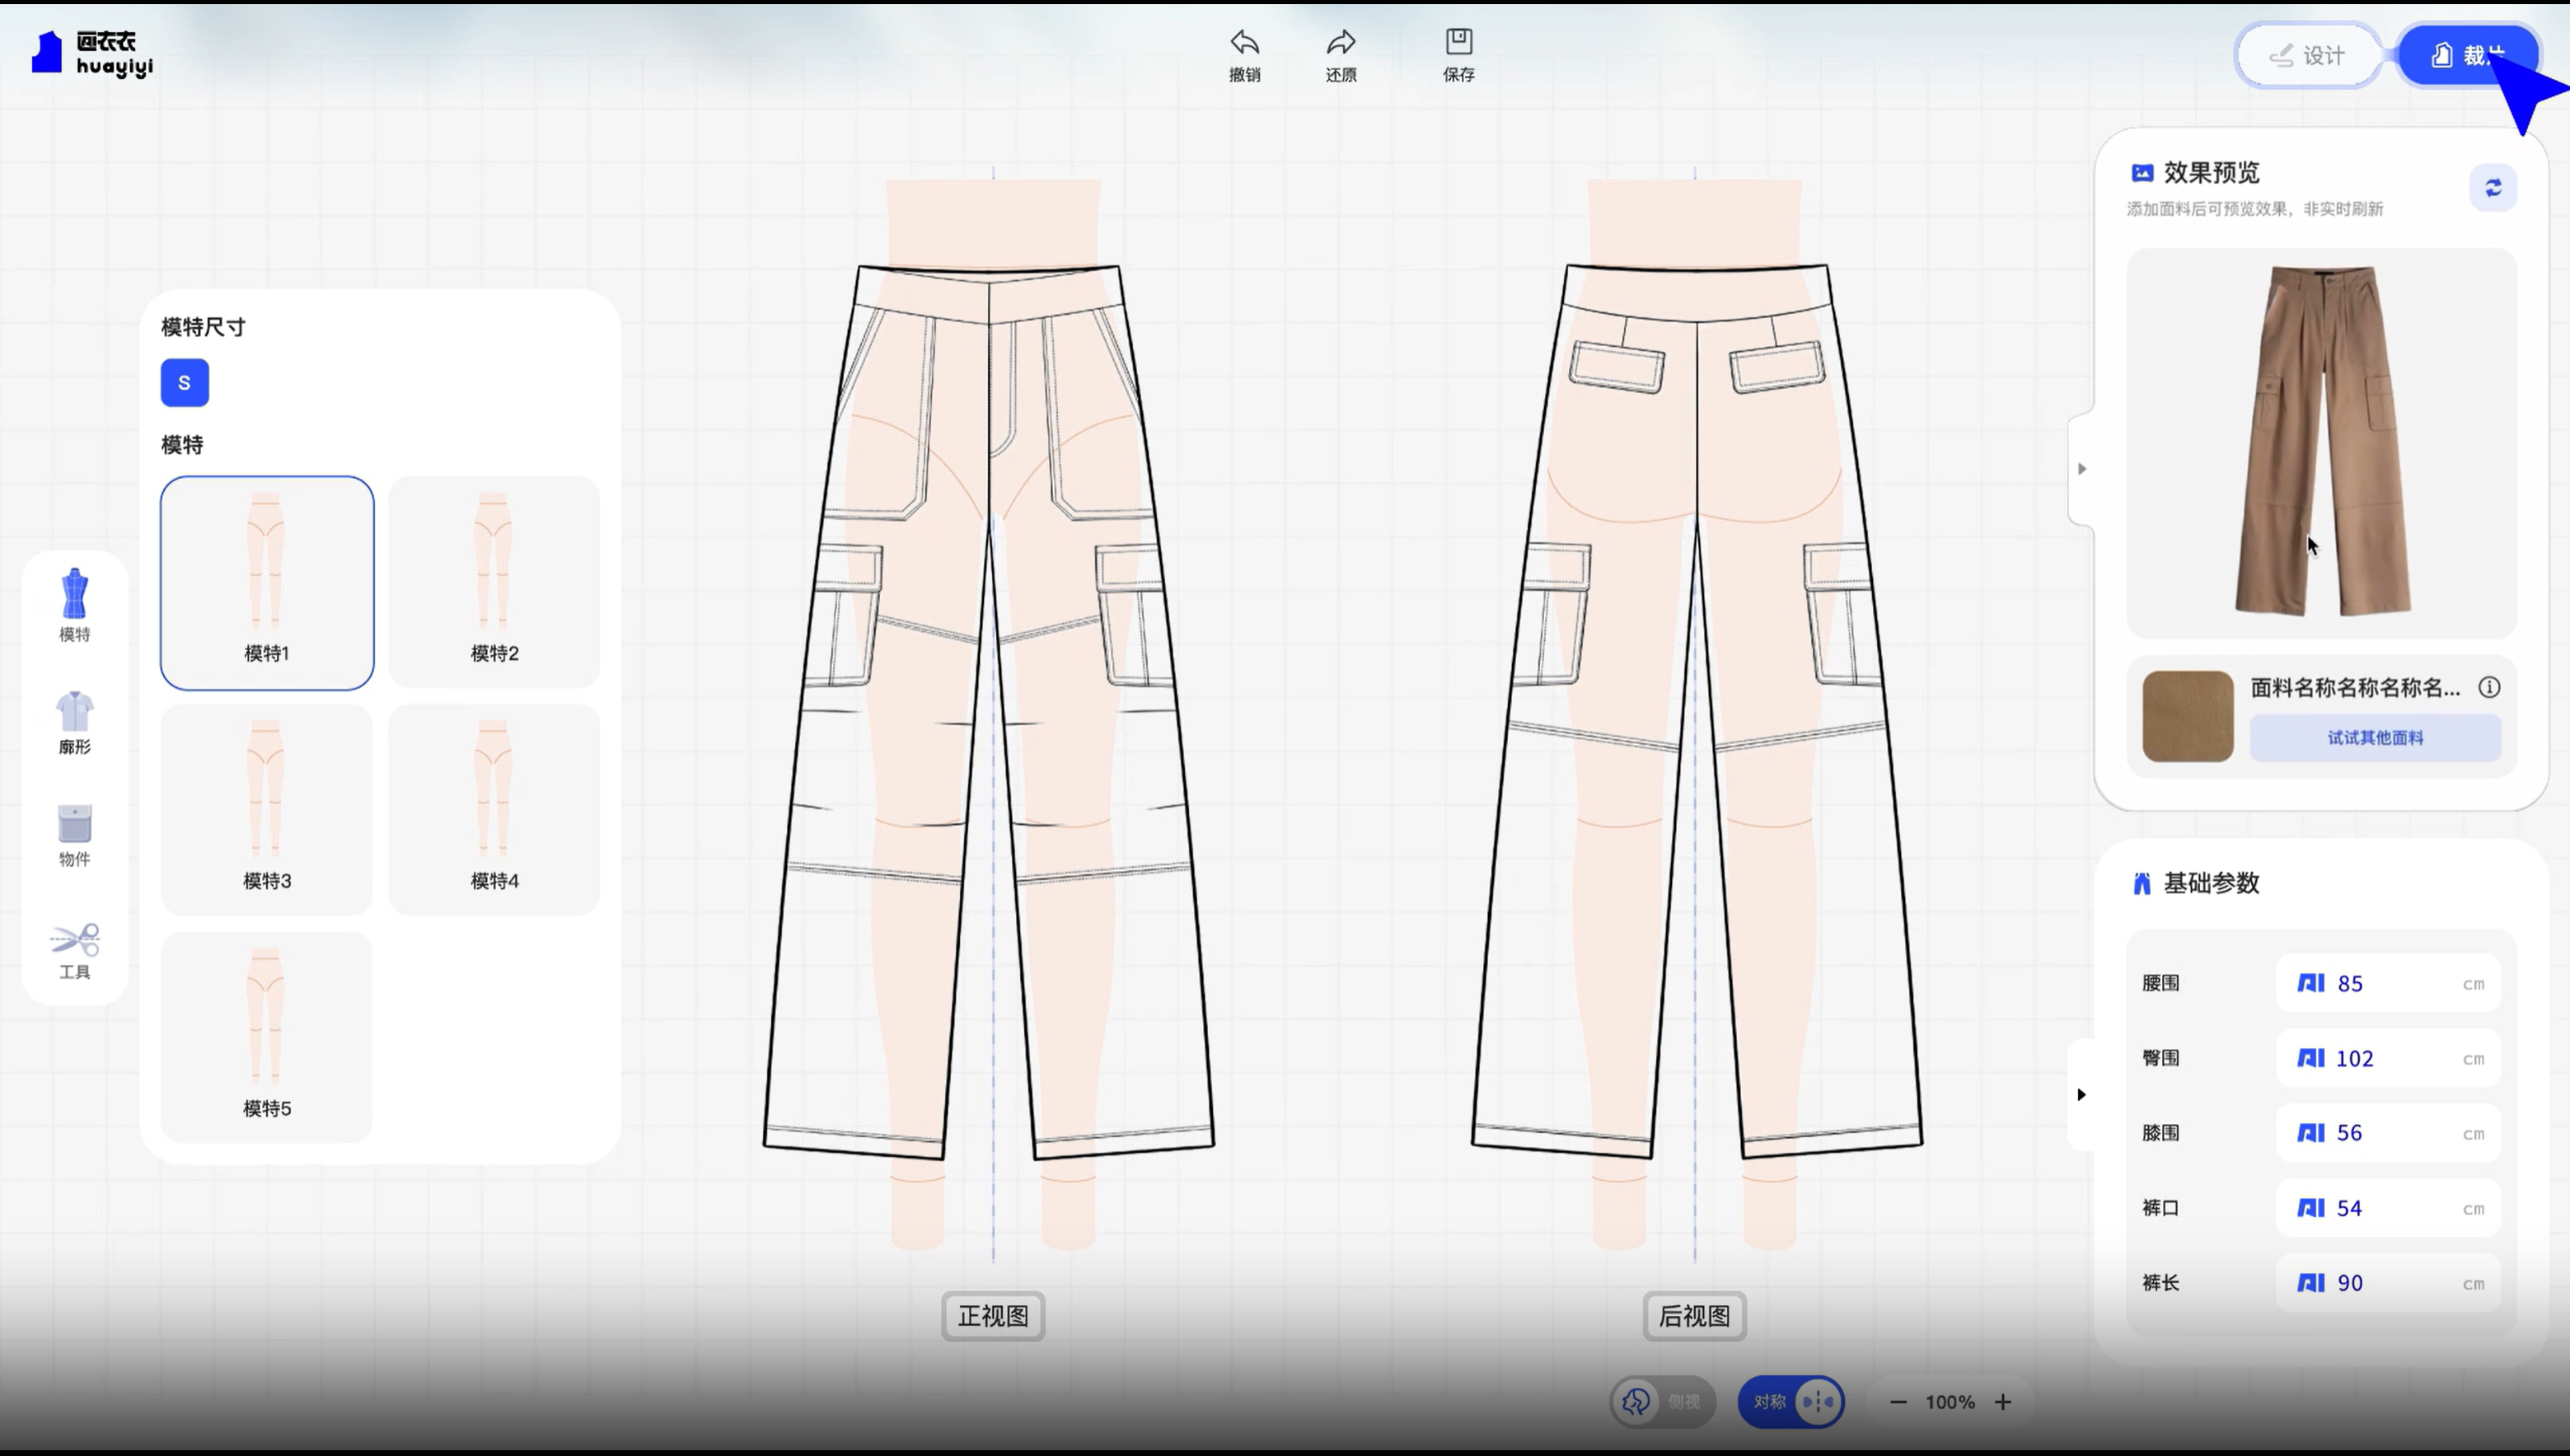The height and width of the screenshot is (1456, 2570).
Task: Click the huayiyi logo
Action: click(x=92, y=53)
